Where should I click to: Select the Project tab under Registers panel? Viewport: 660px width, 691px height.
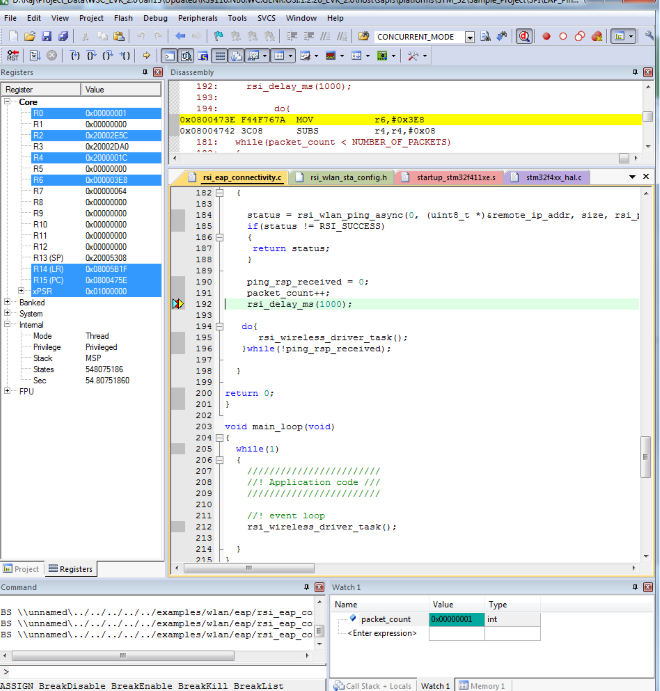[x=22, y=569]
